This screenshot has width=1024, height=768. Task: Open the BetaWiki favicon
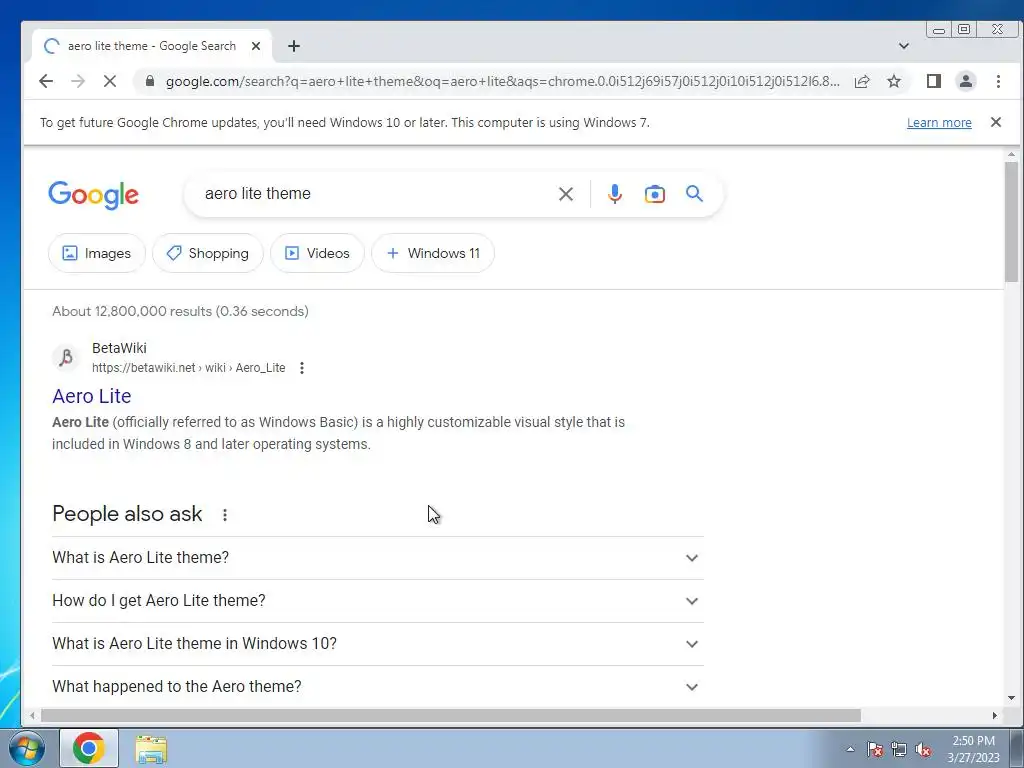(66, 357)
